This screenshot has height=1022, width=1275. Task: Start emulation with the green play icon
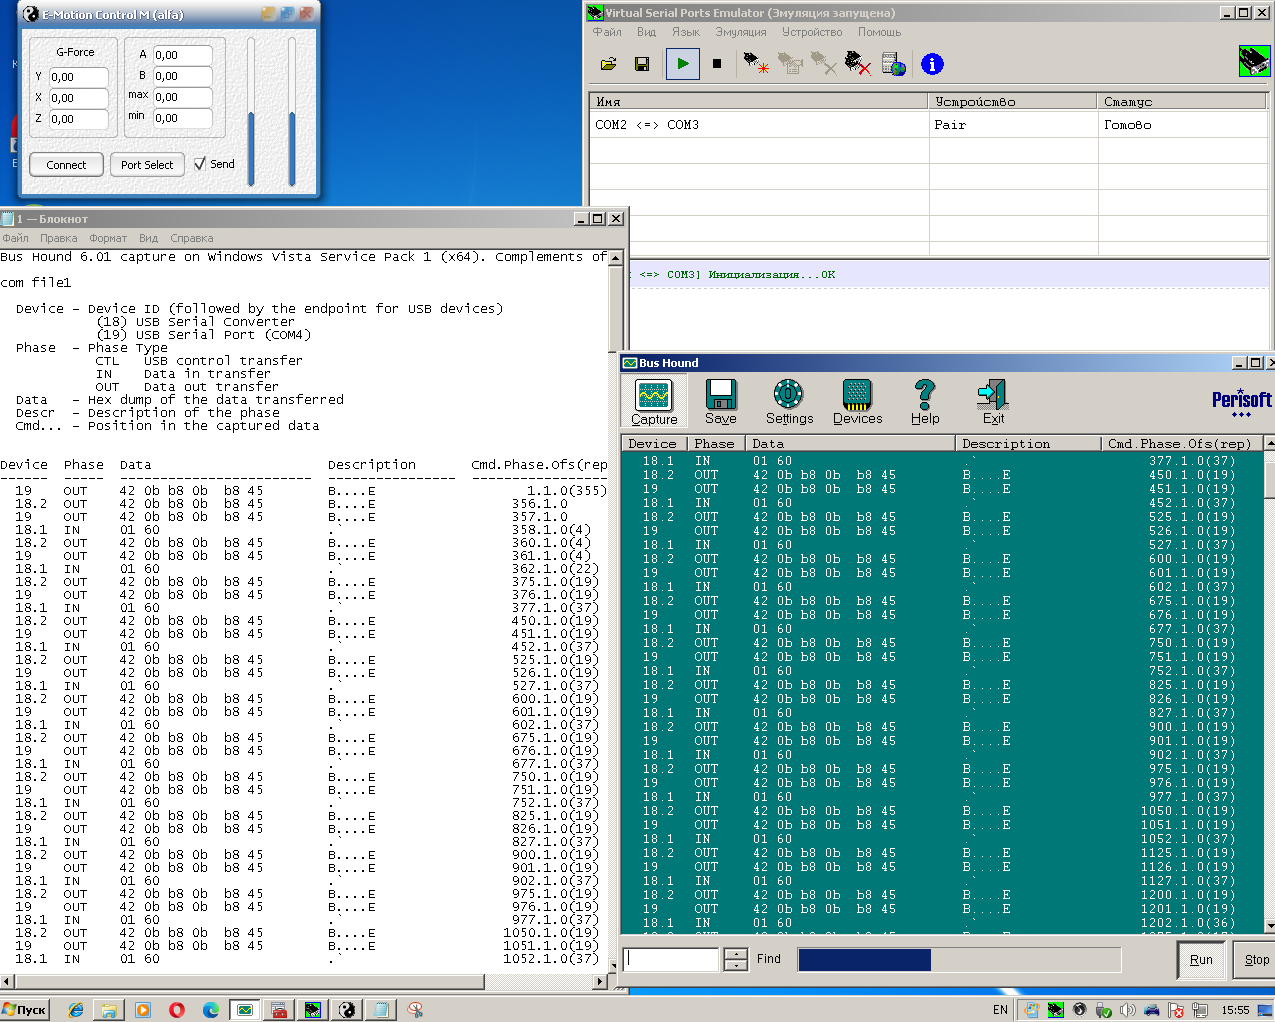coord(682,64)
